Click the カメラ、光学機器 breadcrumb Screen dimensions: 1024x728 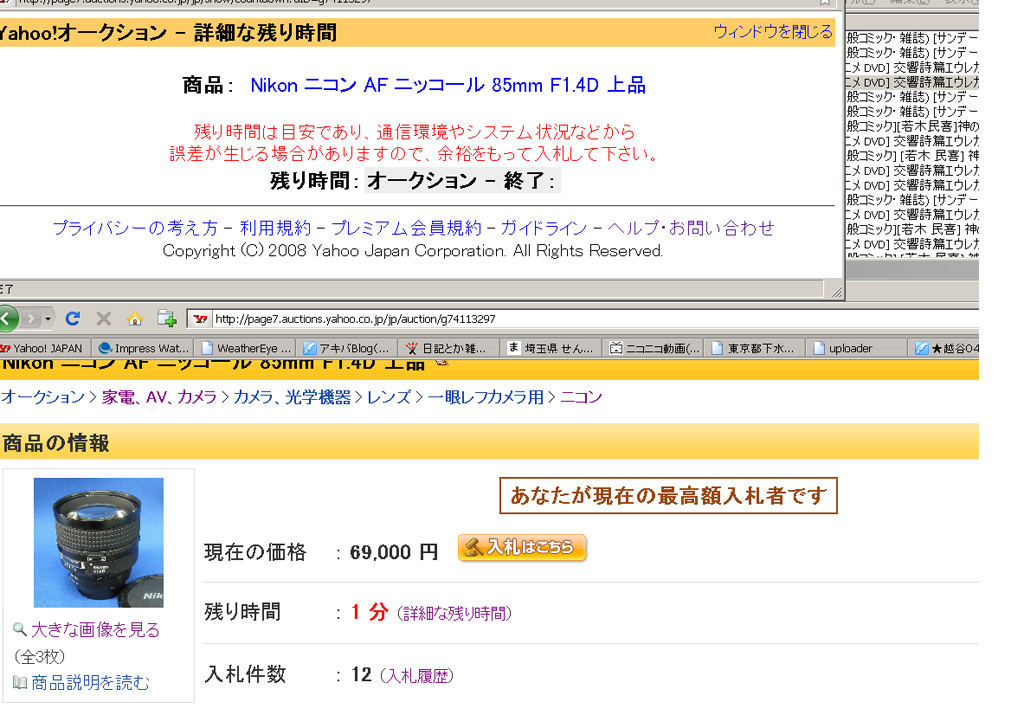(x=292, y=397)
